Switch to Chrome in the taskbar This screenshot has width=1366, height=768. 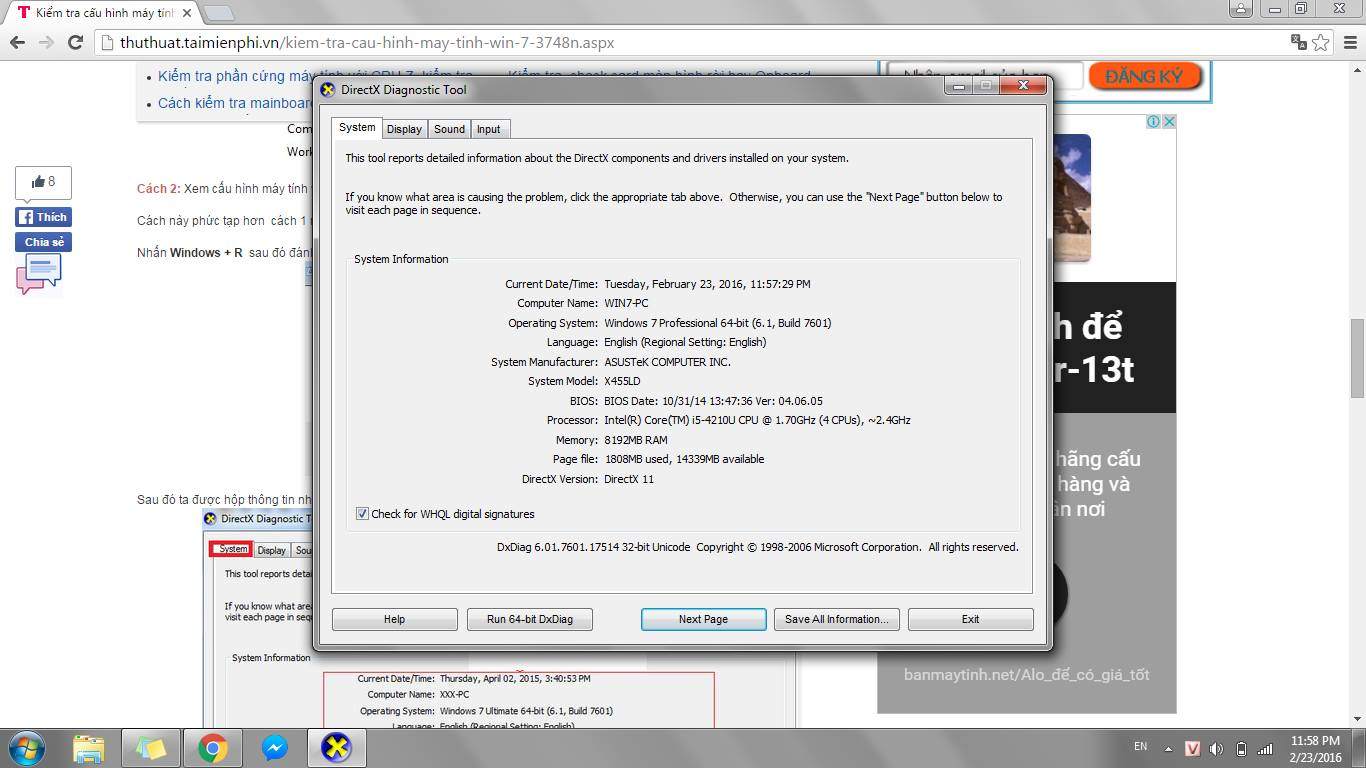[x=213, y=748]
